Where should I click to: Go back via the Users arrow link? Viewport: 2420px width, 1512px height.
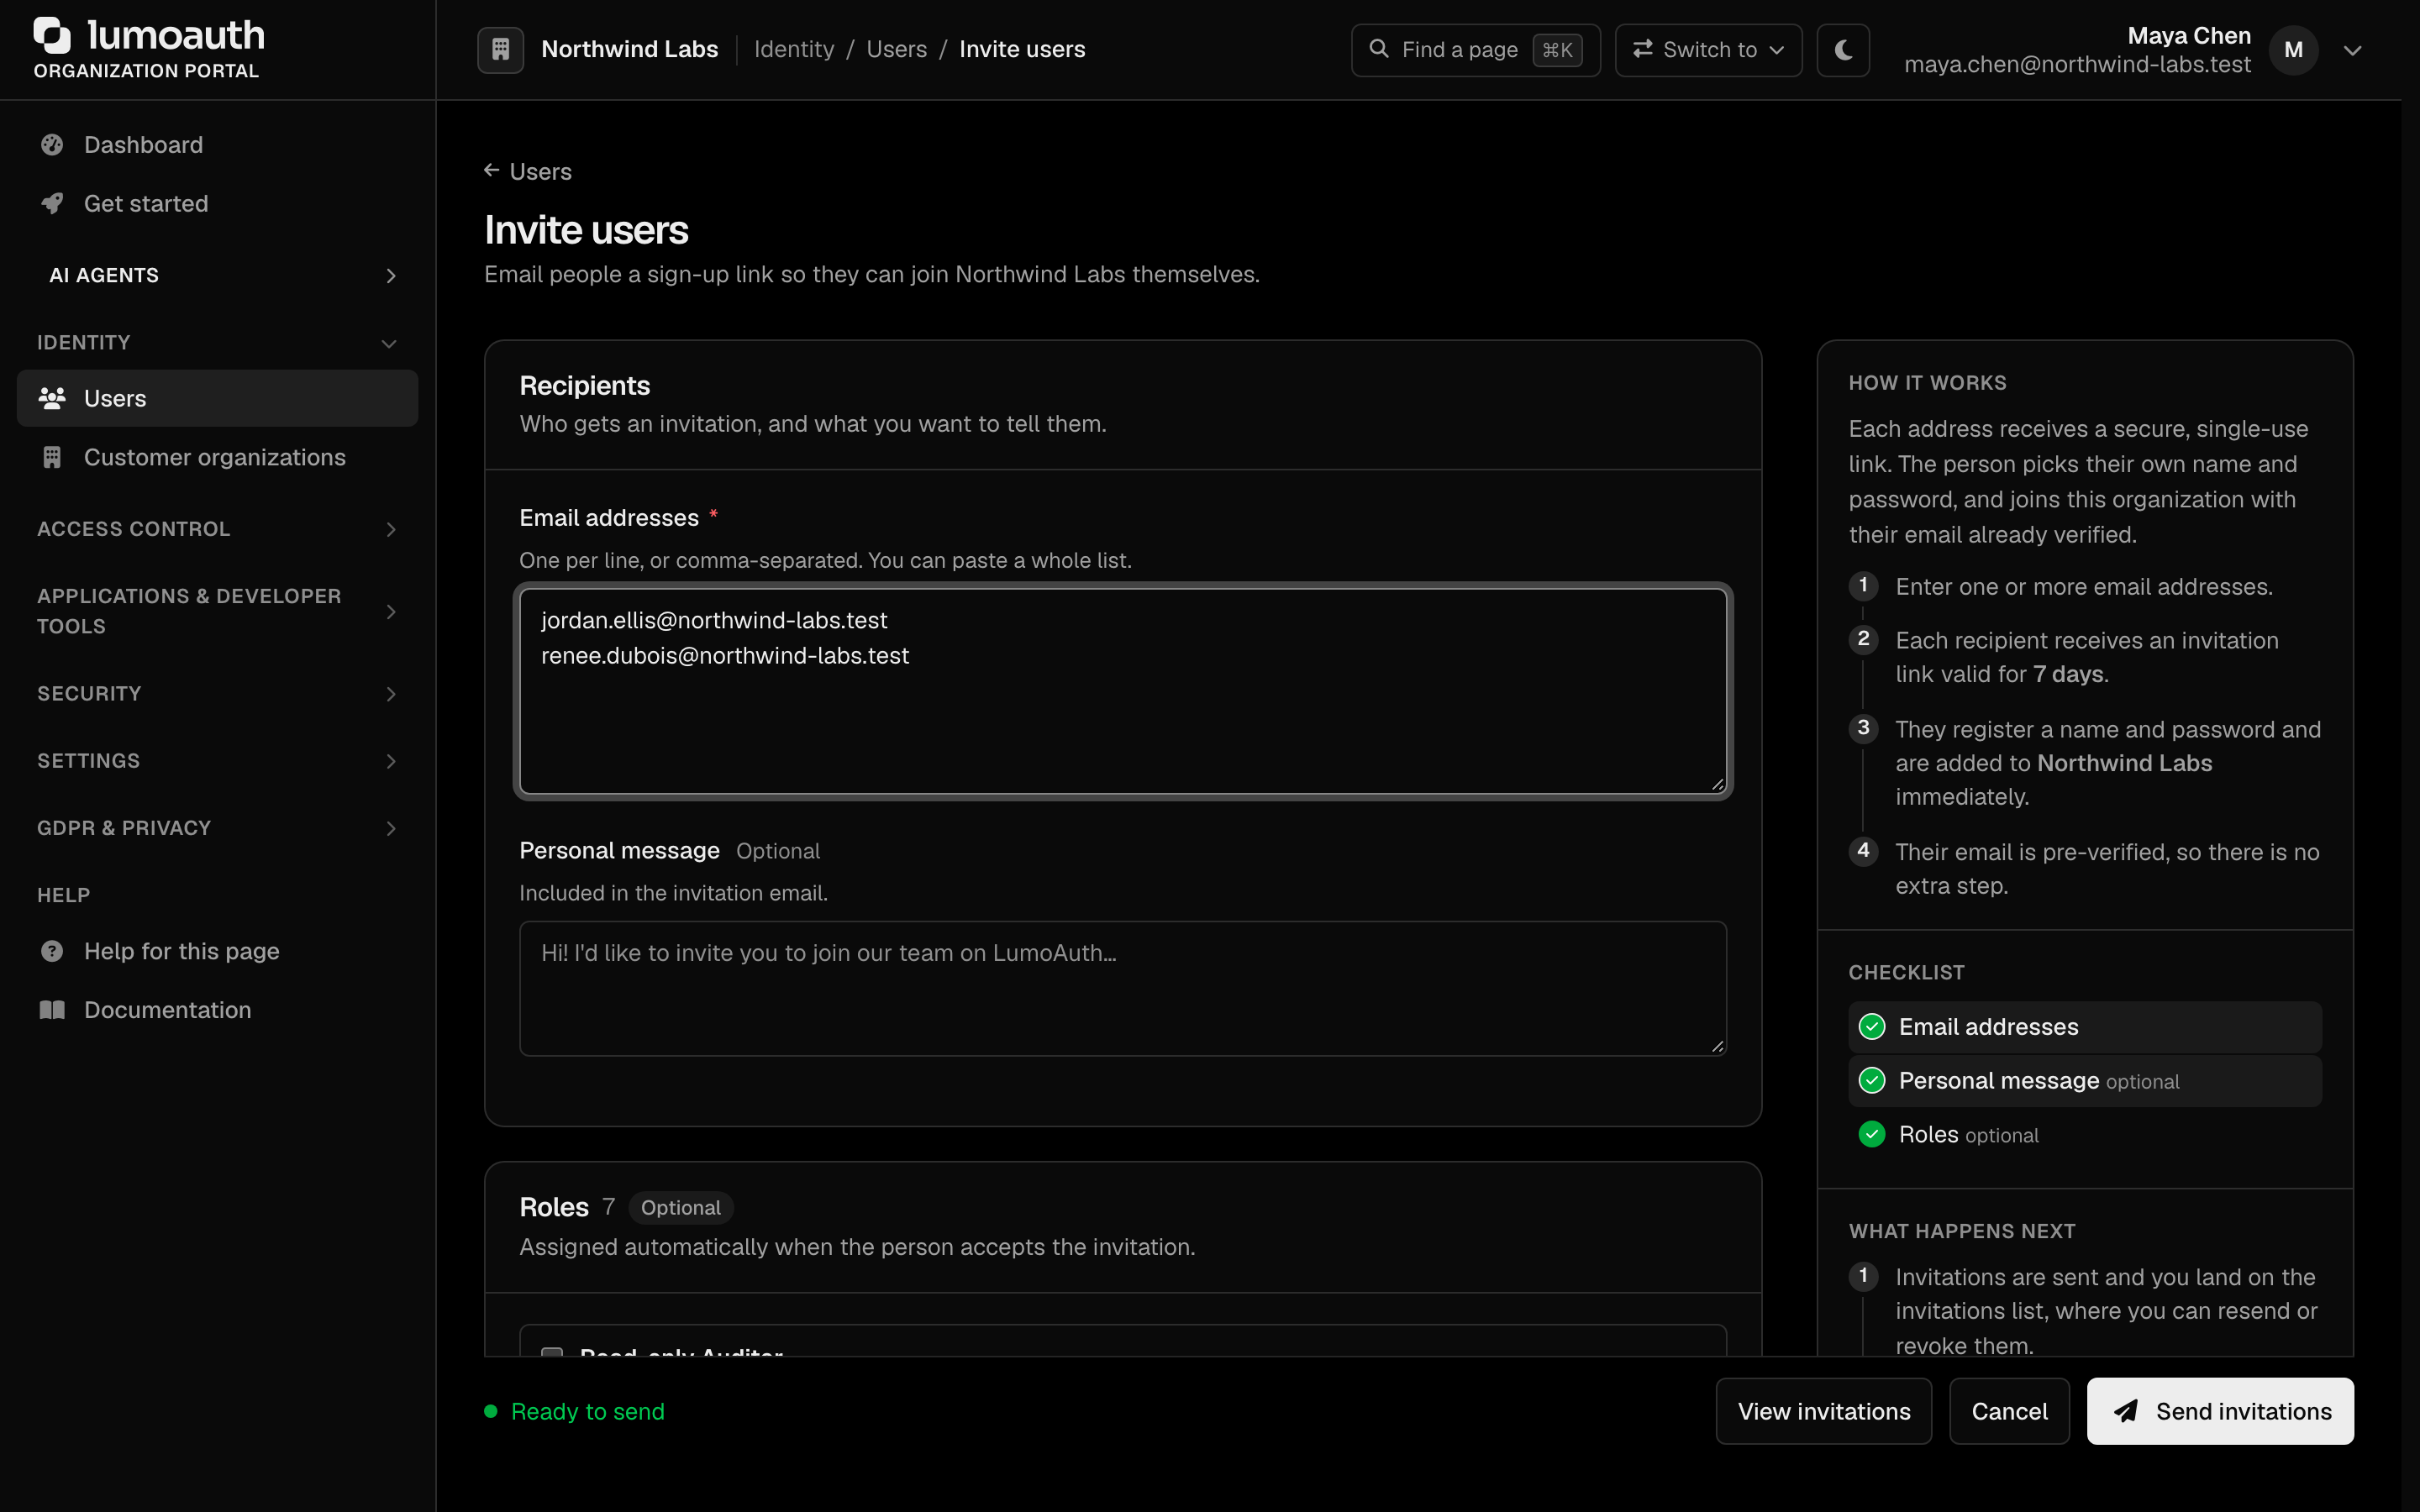[527, 171]
